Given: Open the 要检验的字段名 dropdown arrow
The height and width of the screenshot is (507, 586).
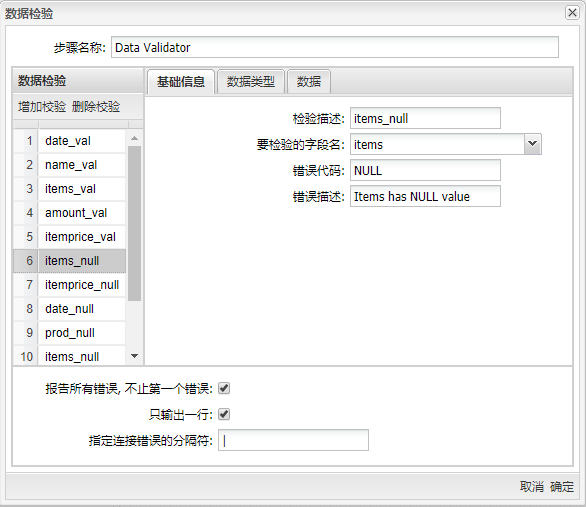Looking at the screenshot, I should (x=532, y=144).
